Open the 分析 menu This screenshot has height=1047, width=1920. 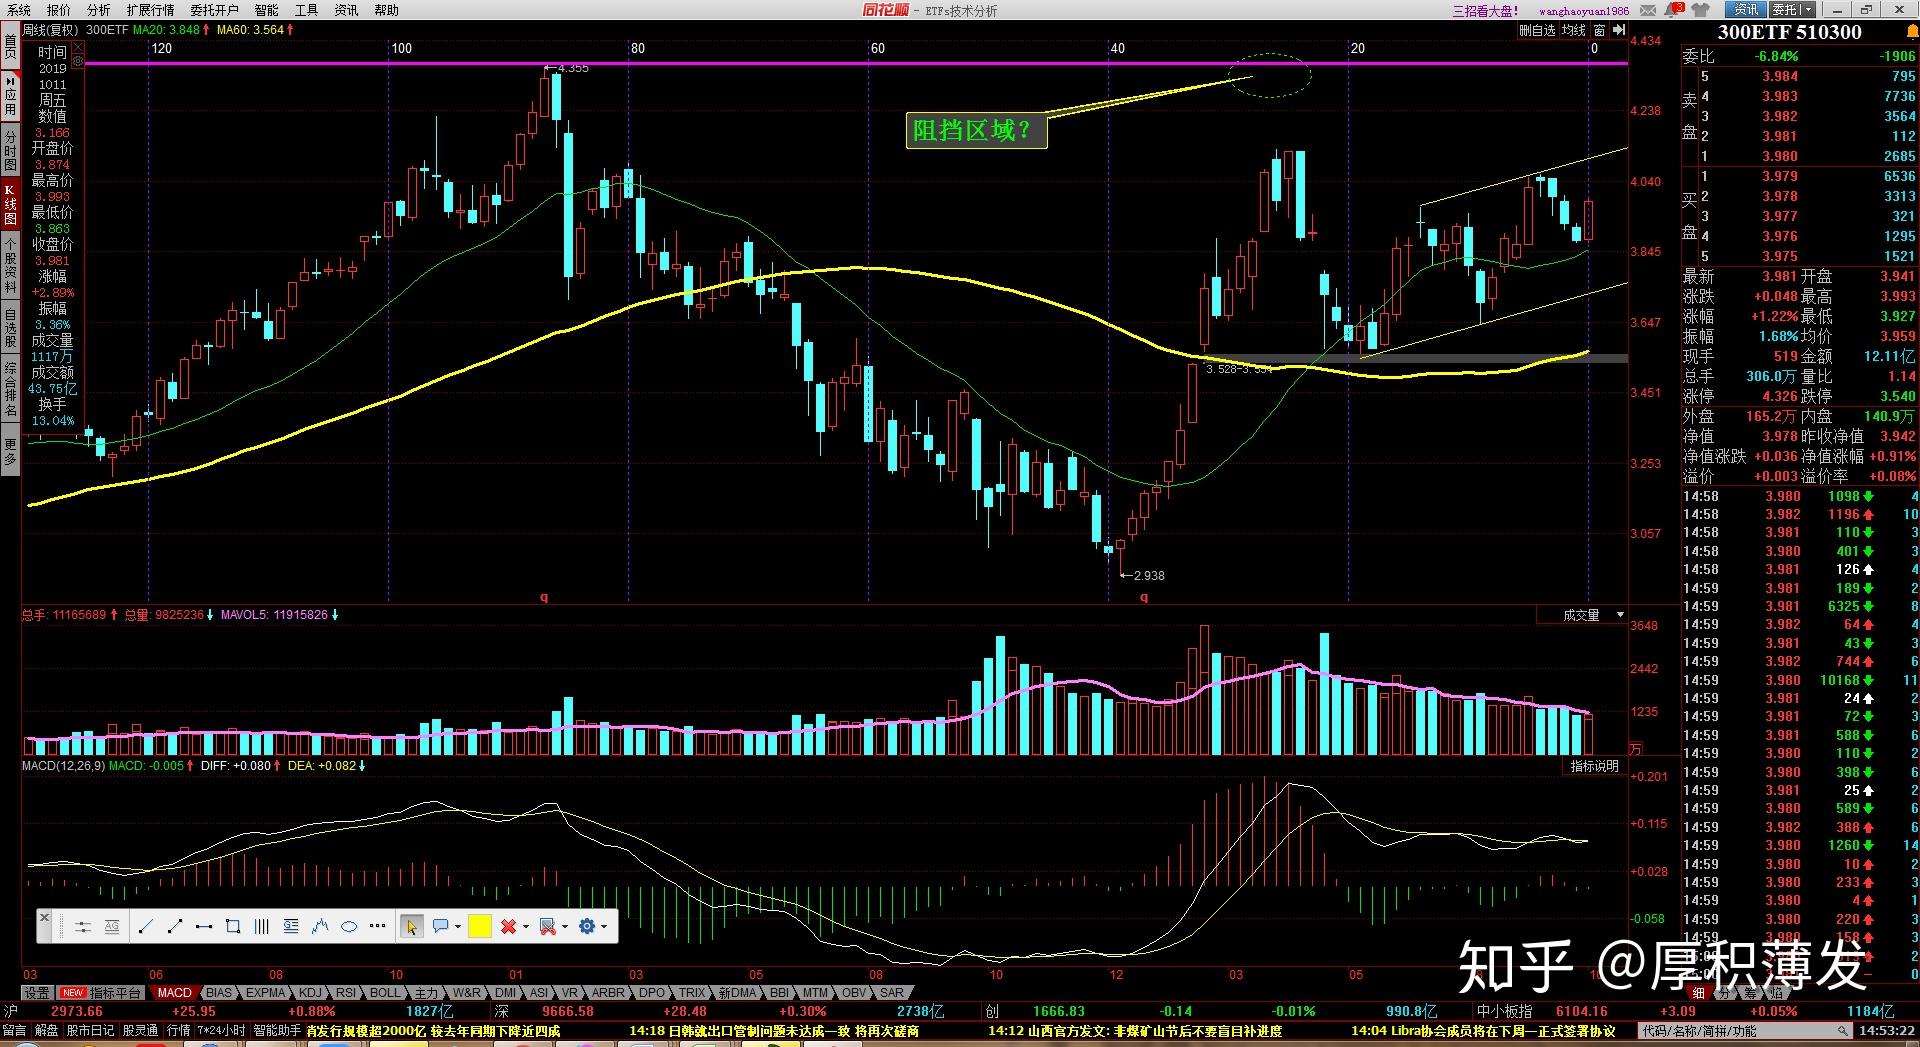[x=99, y=10]
